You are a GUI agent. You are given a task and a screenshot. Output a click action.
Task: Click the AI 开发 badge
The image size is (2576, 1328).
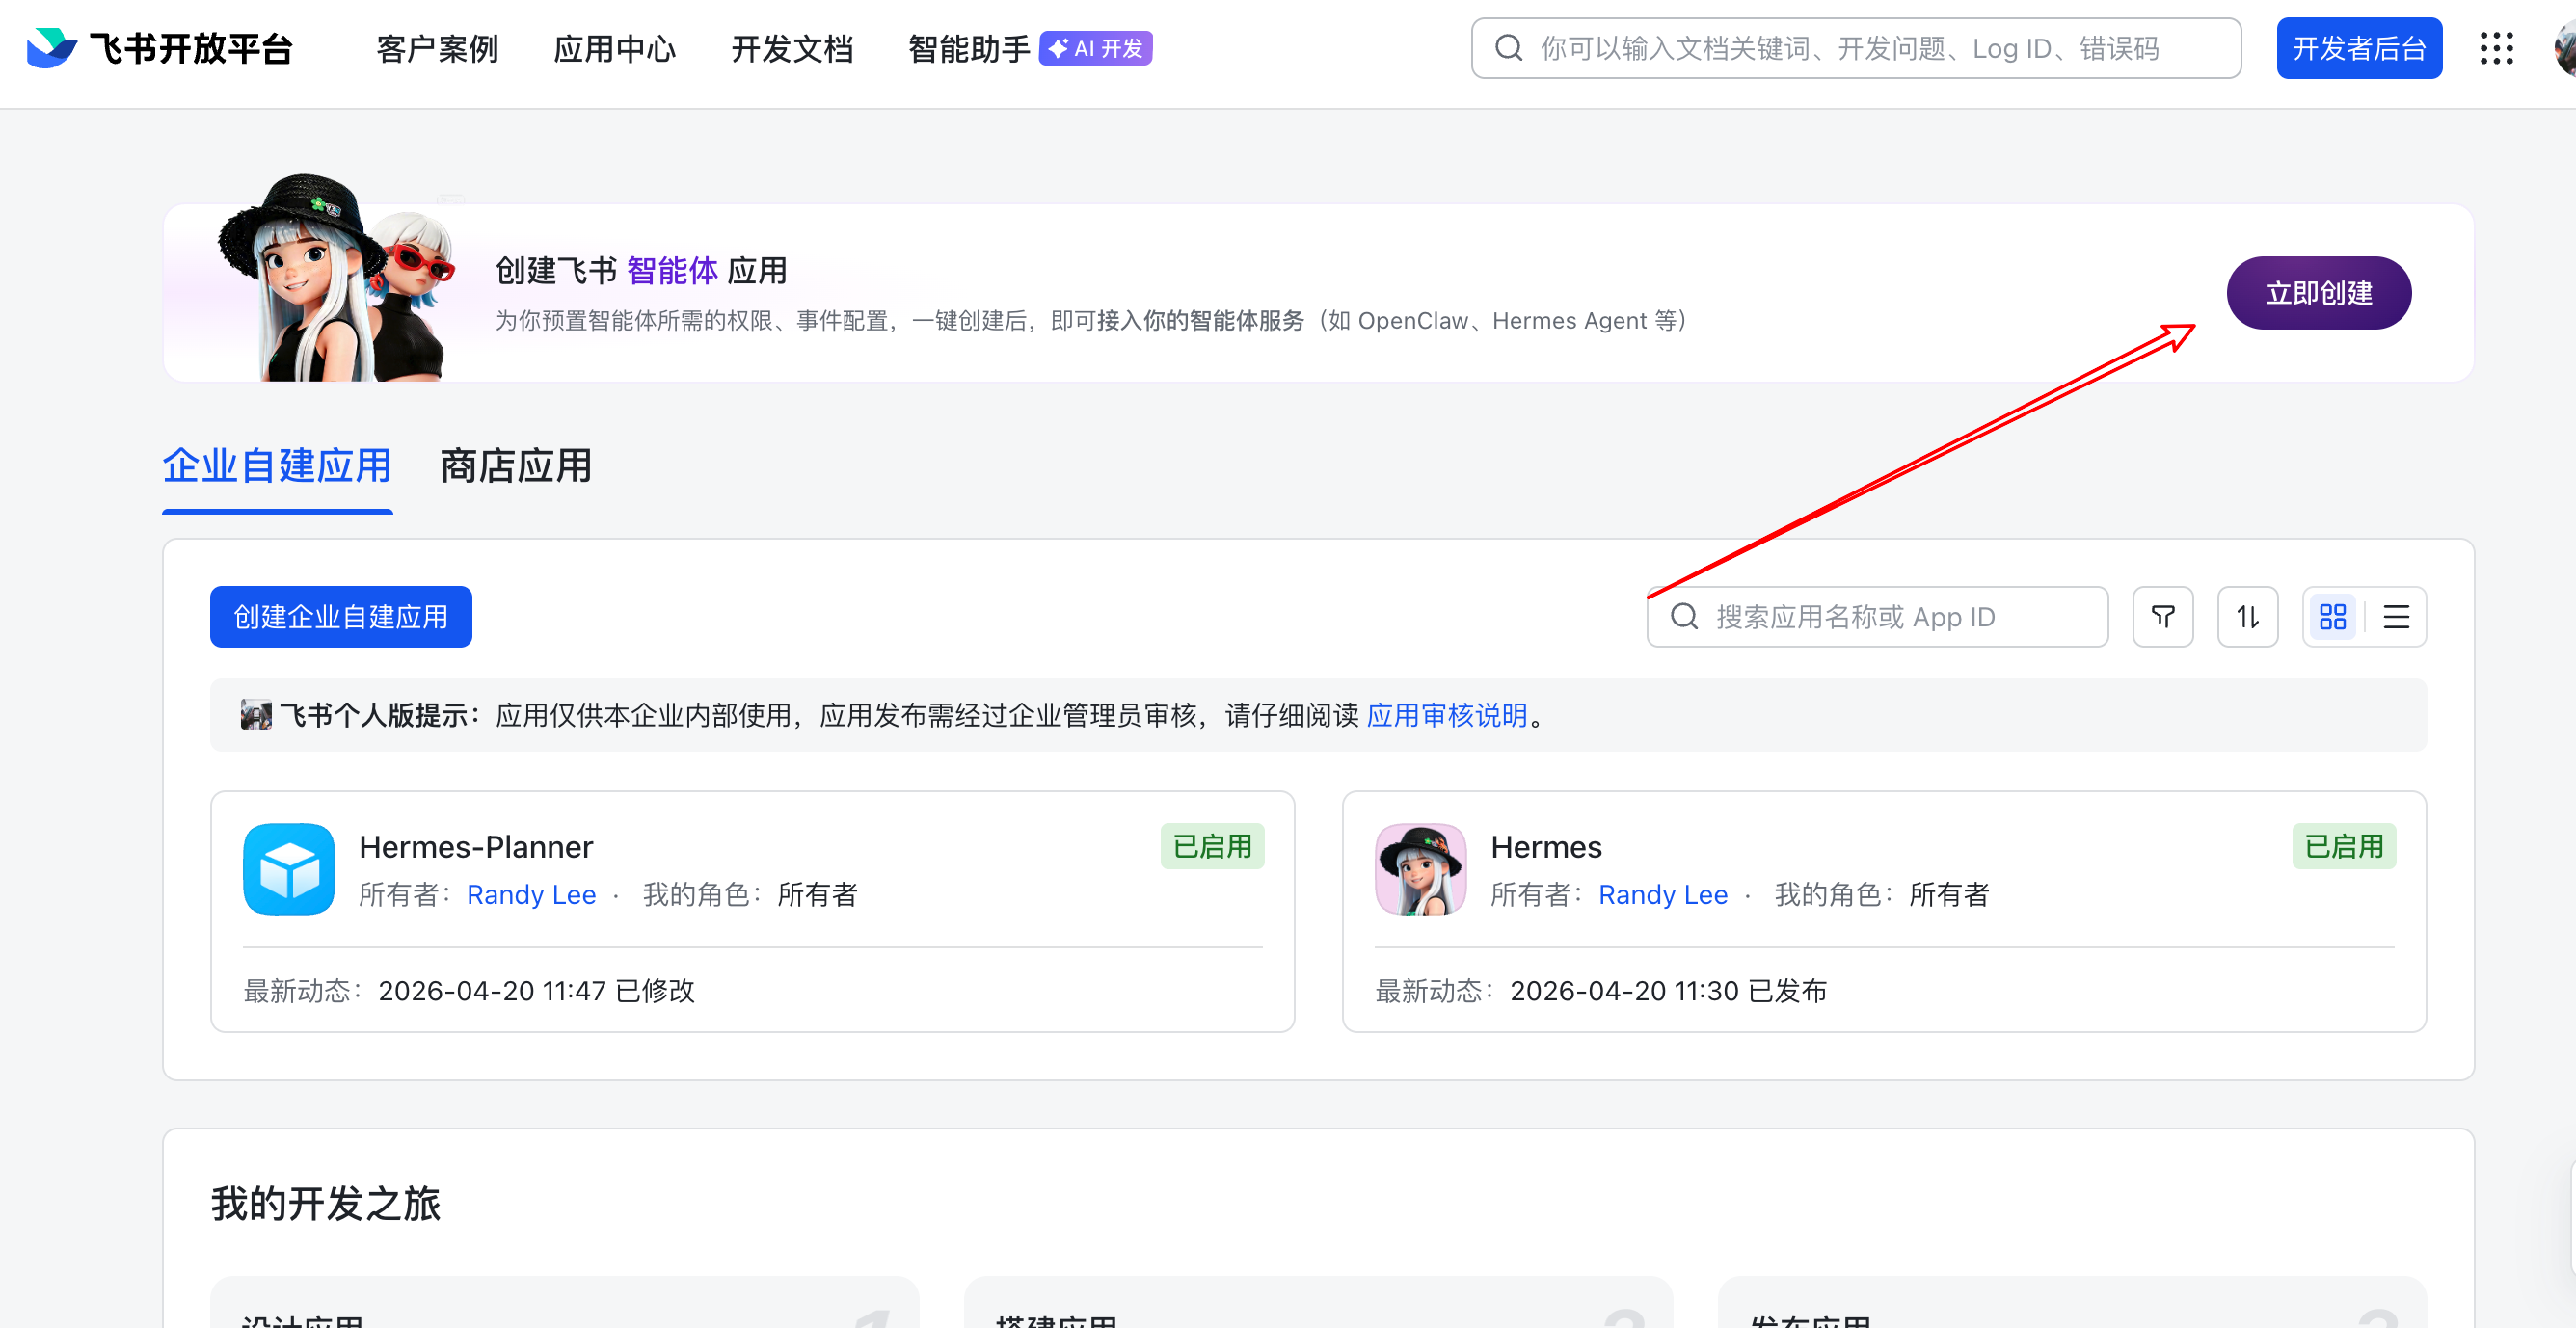pos(1096,48)
